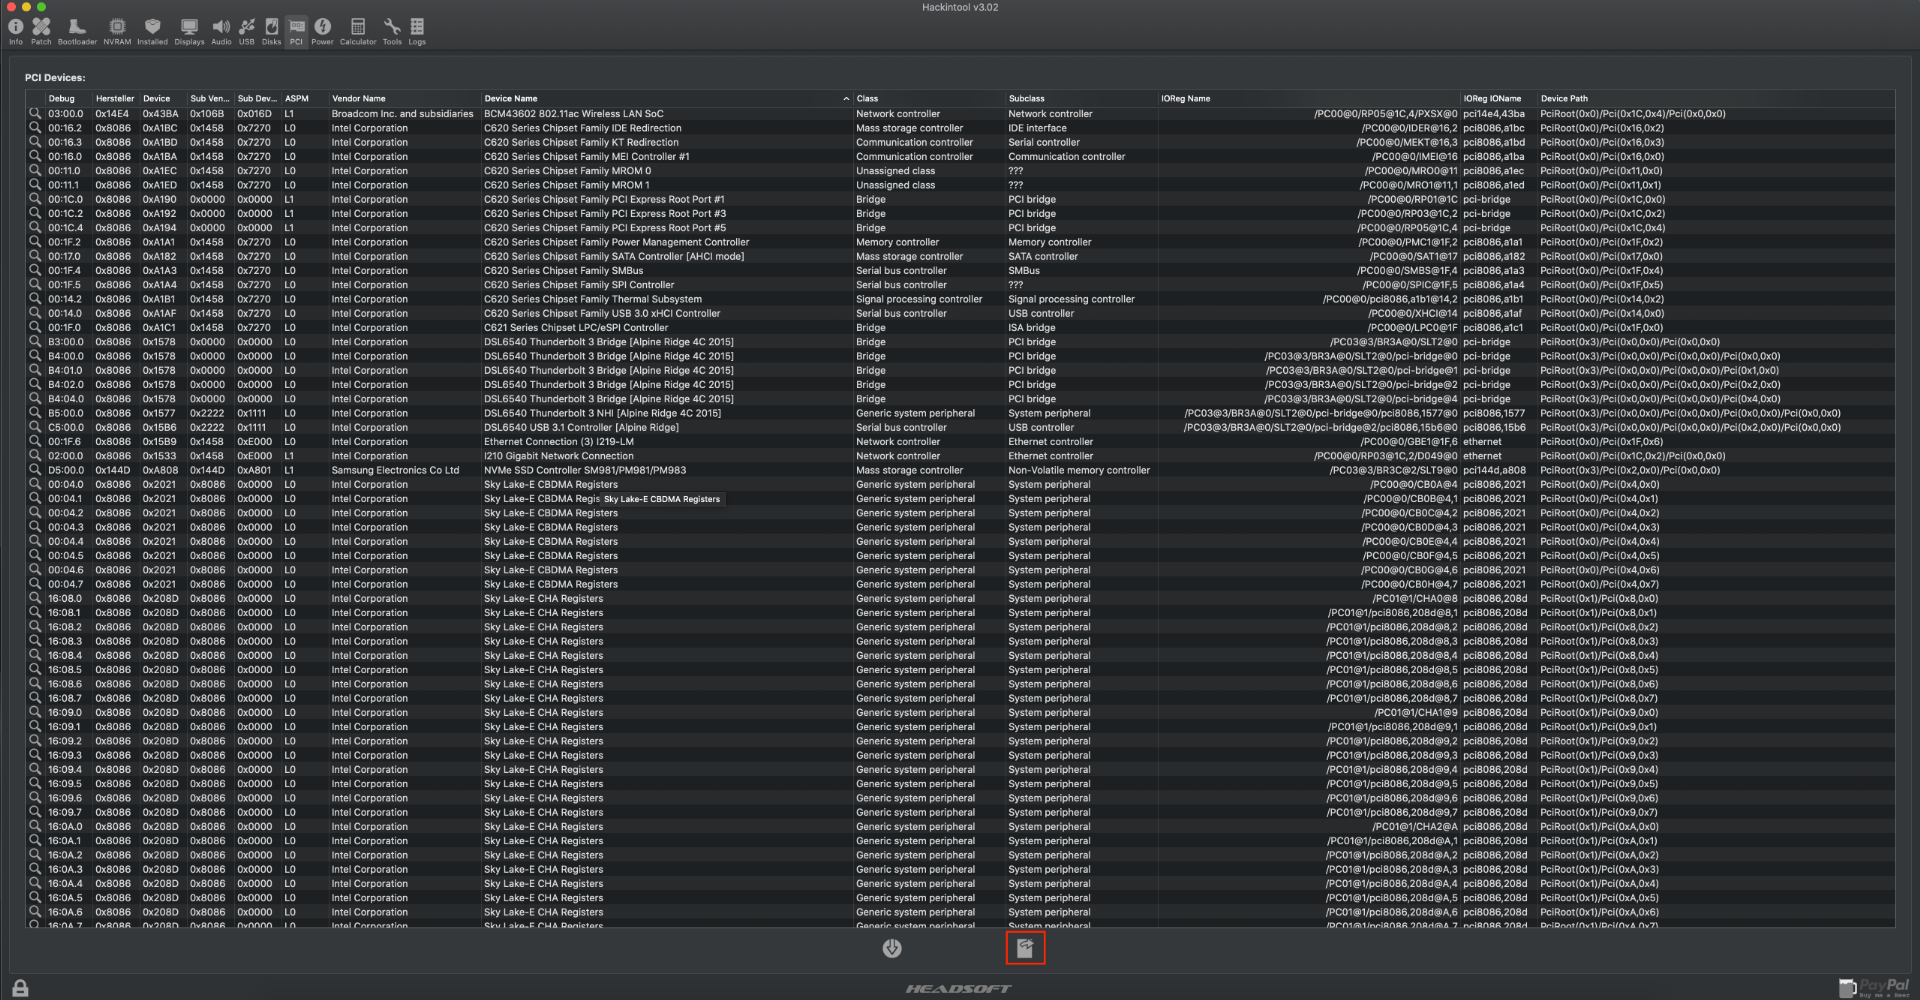The height and width of the screenshot is (1000, 1920).
Task: Click magnifier icon for device 00:16.2
Action: [35, 128]
